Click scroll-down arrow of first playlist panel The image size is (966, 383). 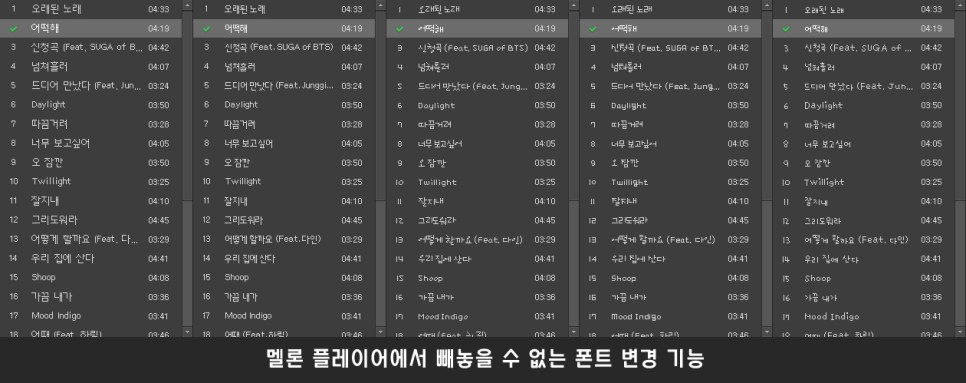[x=188, y=331]
